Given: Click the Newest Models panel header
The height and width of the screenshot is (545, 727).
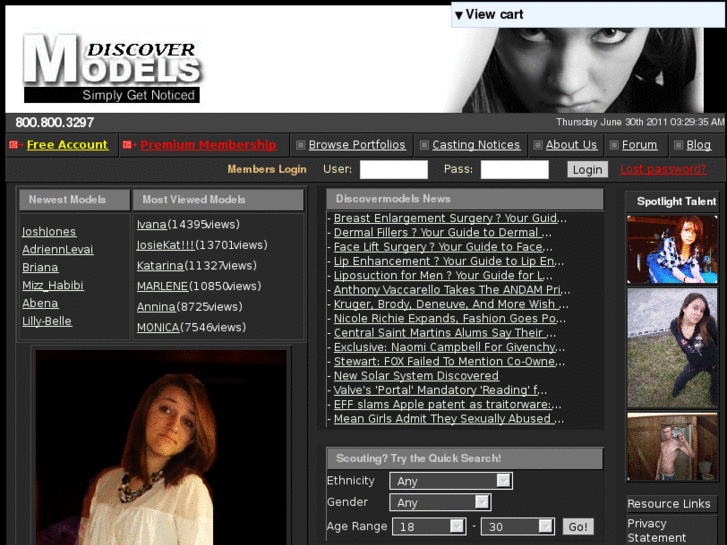Looking at the screenshot, I should (74, 199).
